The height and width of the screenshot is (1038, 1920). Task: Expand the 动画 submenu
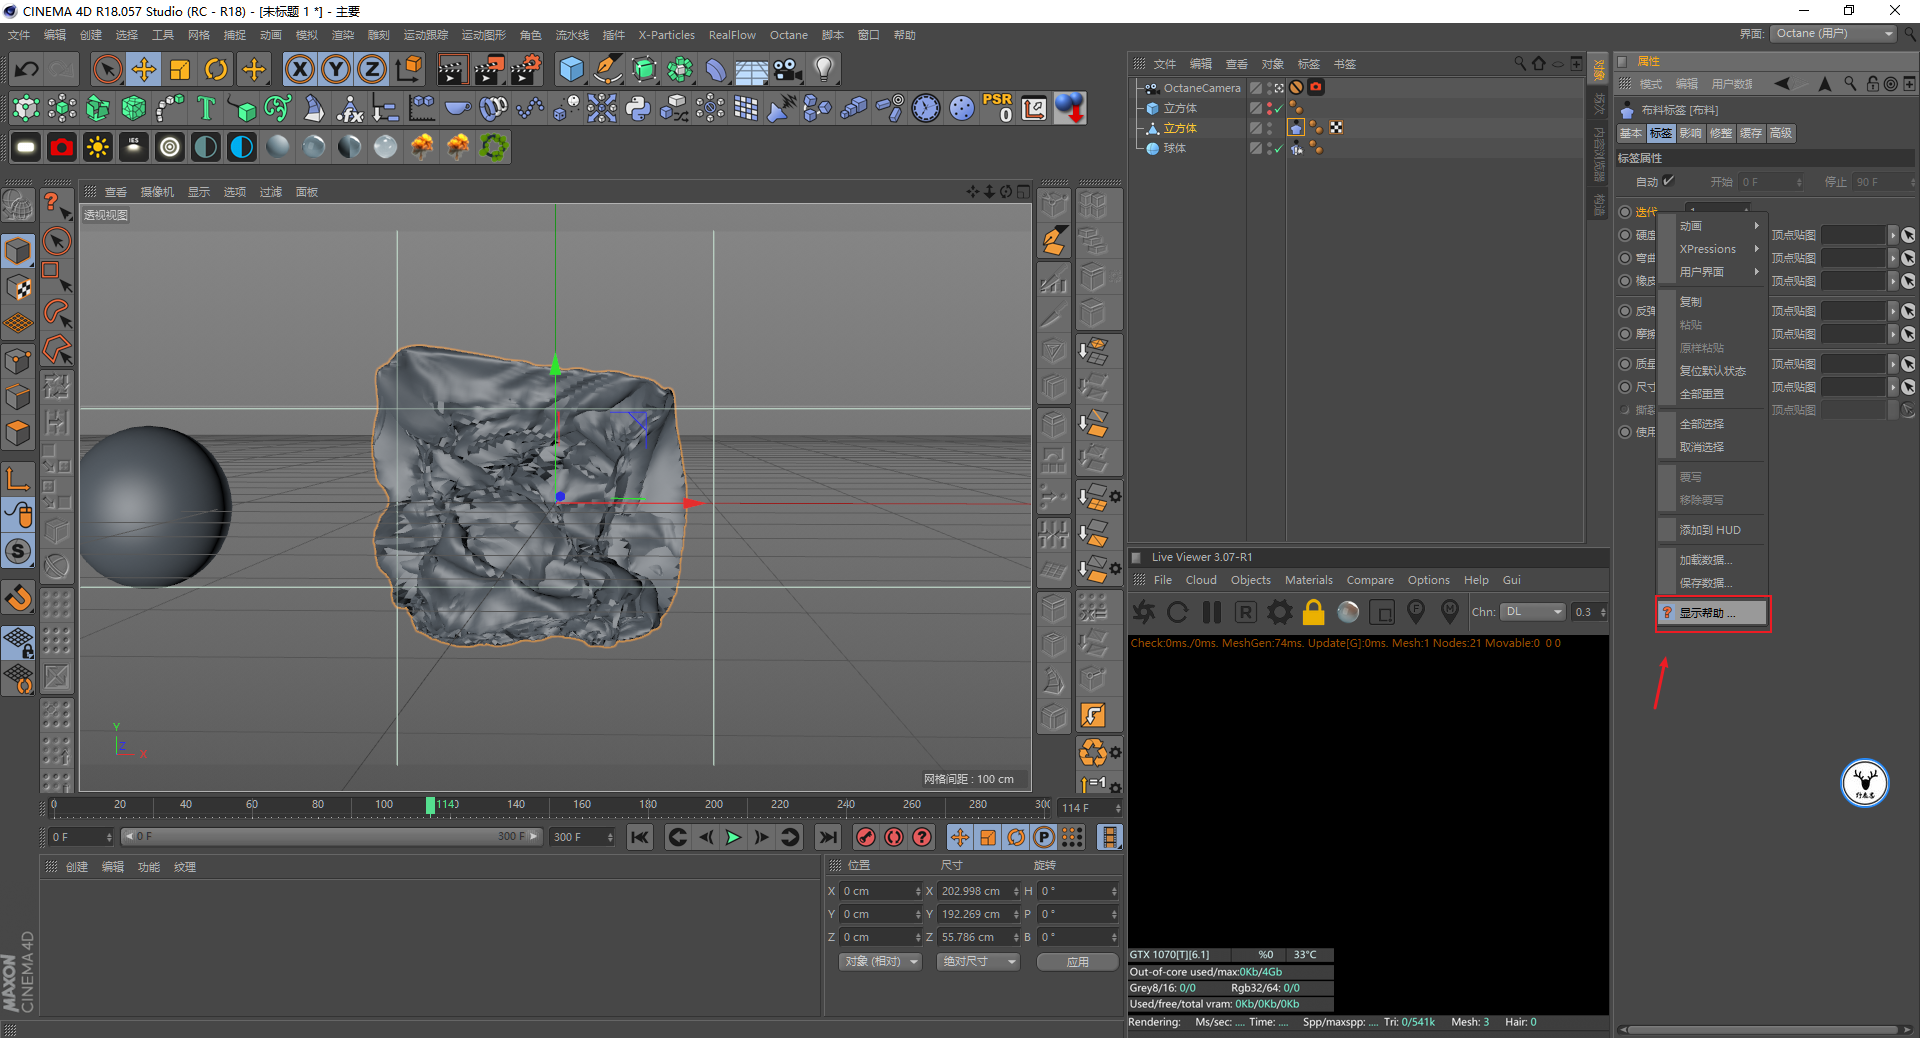[x=1712, y=226]
